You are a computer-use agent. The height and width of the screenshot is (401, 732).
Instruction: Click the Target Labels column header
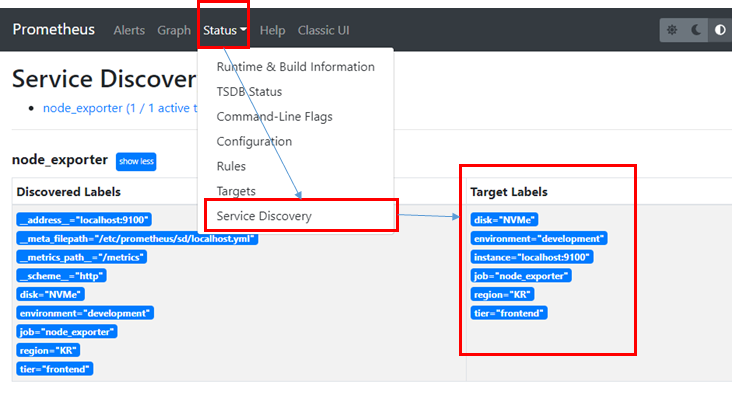(x=509, y=192)
